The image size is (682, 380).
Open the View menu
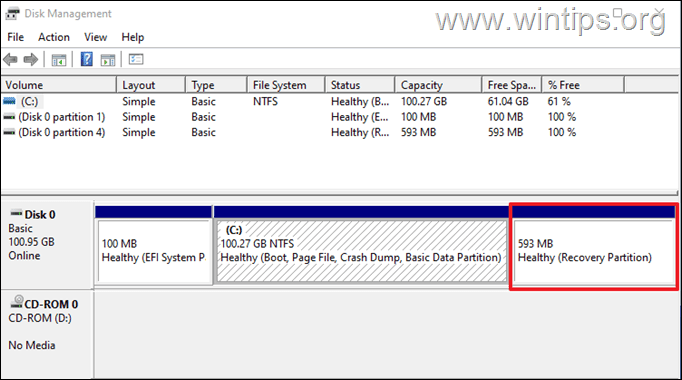click(96, 37)
